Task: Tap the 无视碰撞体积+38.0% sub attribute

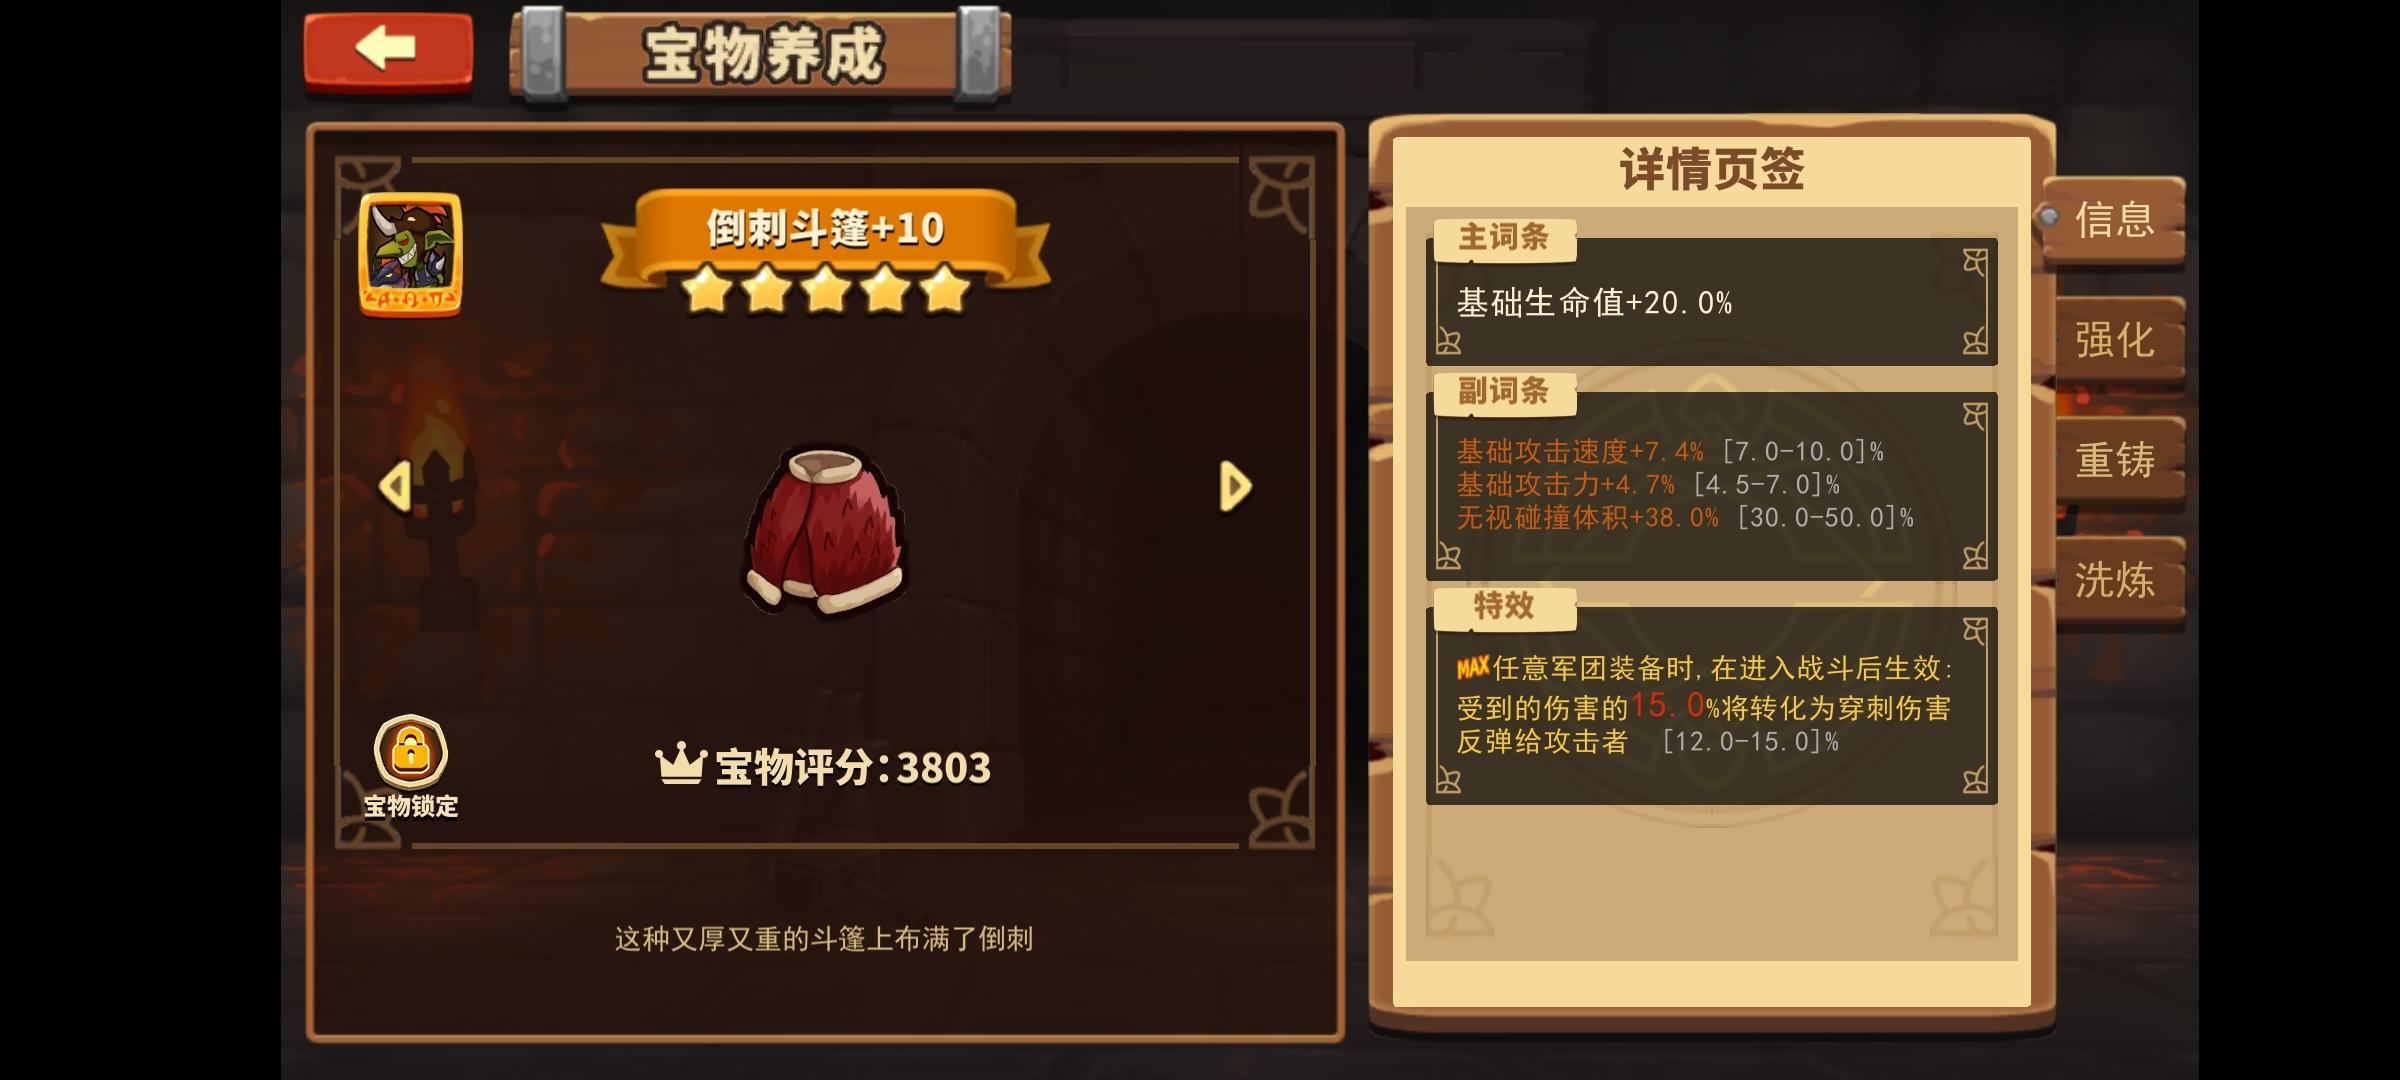Action: pyautogui.click(x=1588, y=518)
